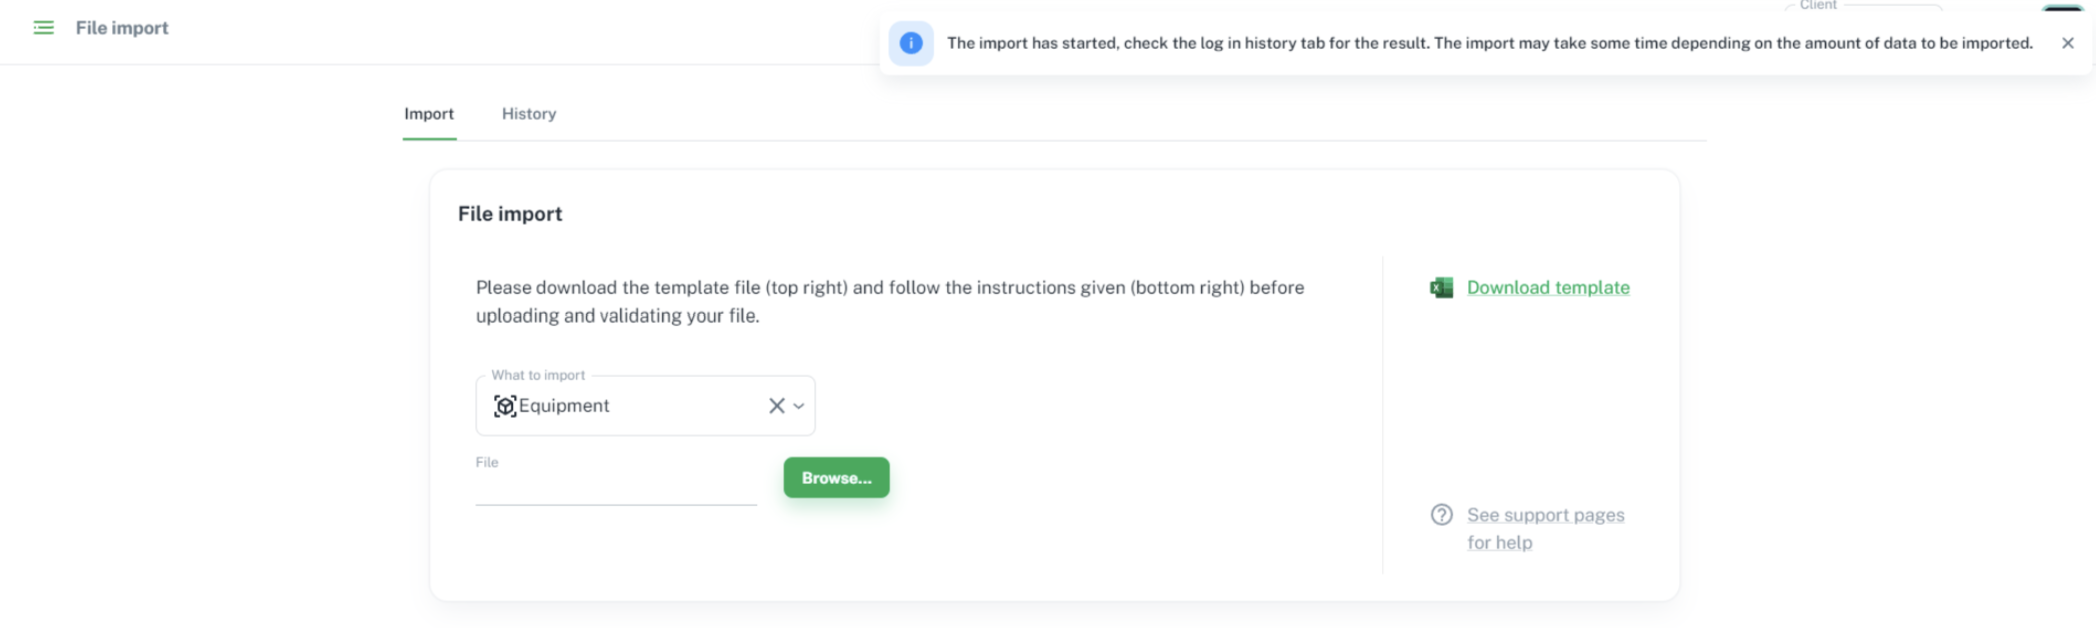Click the question mark help icon
This screenshot has height=628, width=2096.
pyautogui.click(x=1441, y=515)
